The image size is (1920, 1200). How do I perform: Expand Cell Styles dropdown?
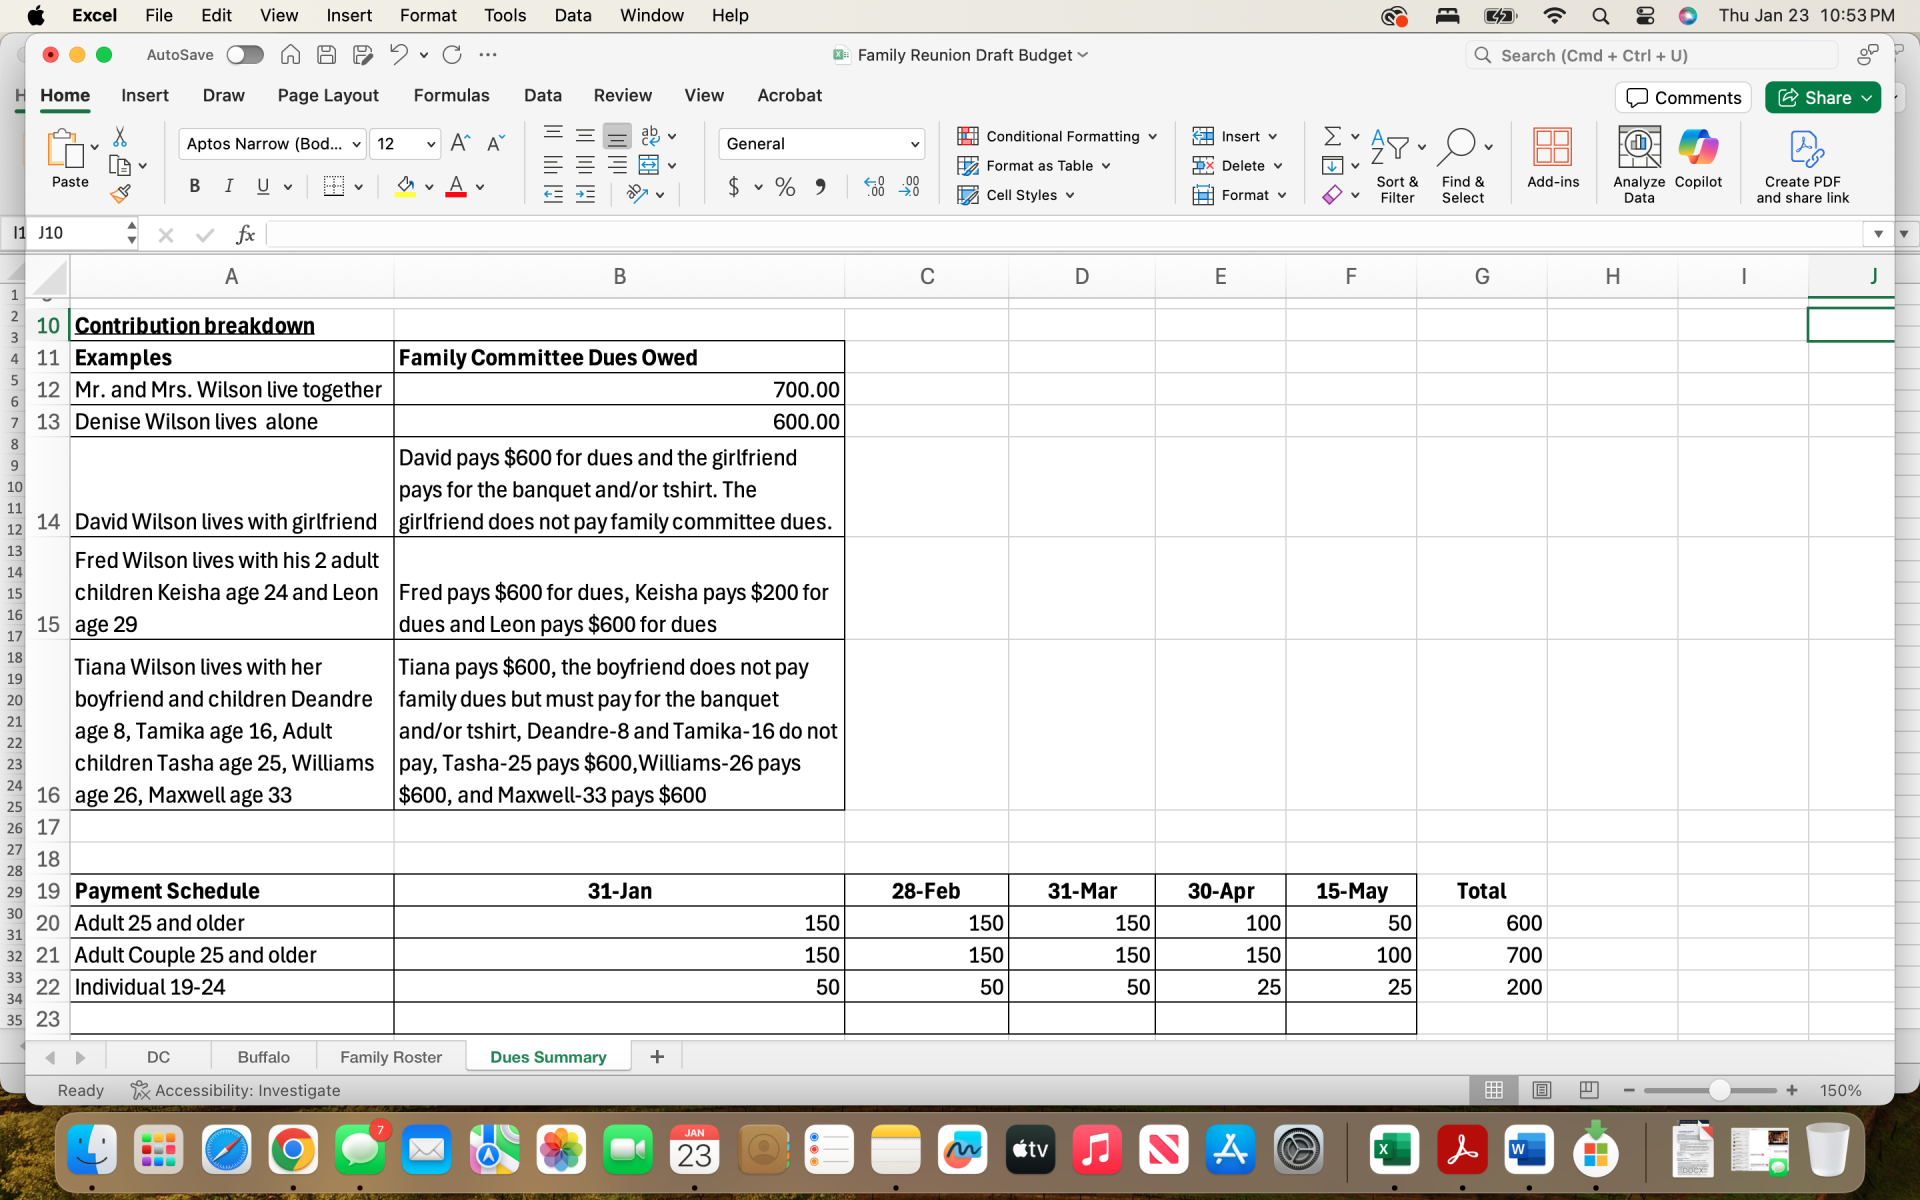point(1070,195)
